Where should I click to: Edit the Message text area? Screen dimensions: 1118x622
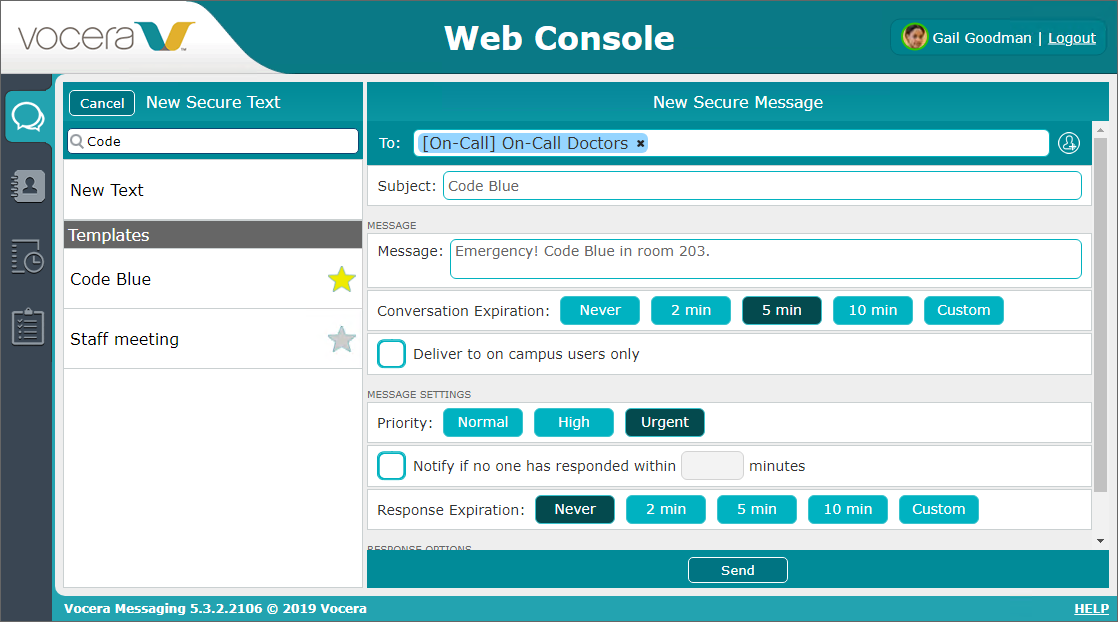[x=766, y=259]
